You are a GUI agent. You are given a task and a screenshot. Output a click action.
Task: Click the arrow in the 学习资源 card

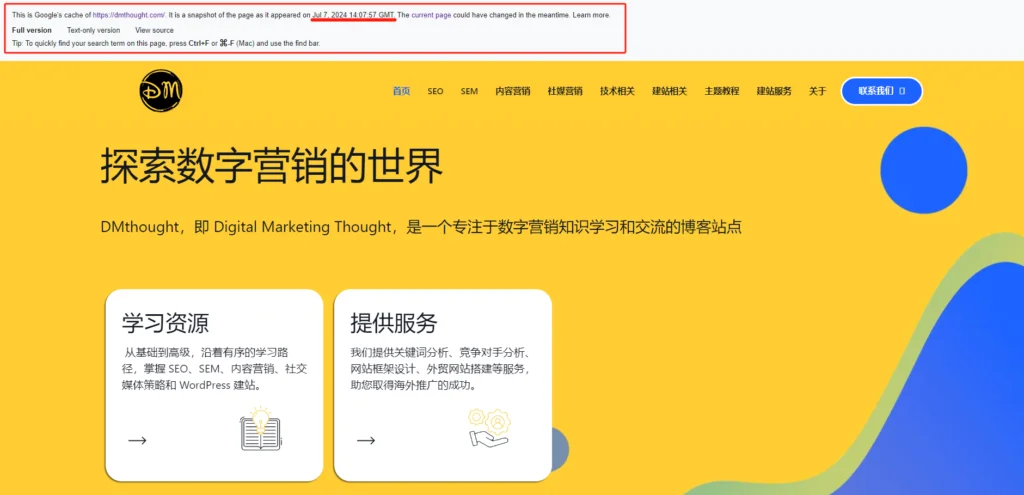137,440
